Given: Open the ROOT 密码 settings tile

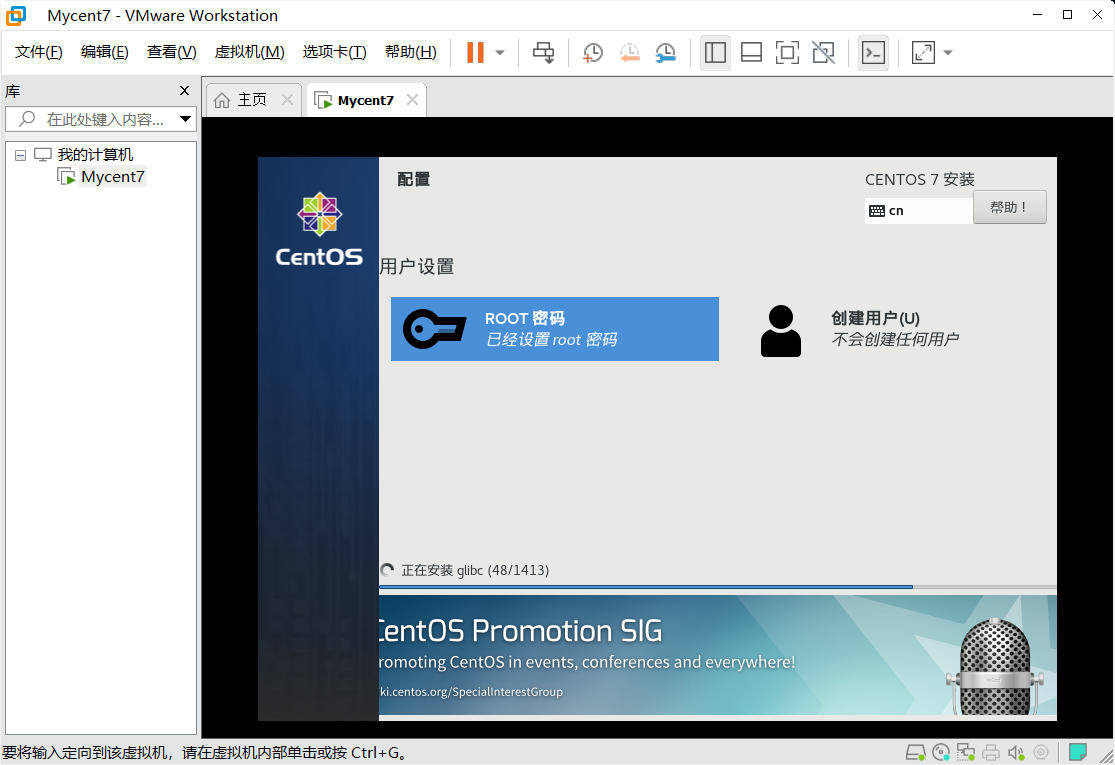Looking at the screenshot, I should click(x=555, y=329).
